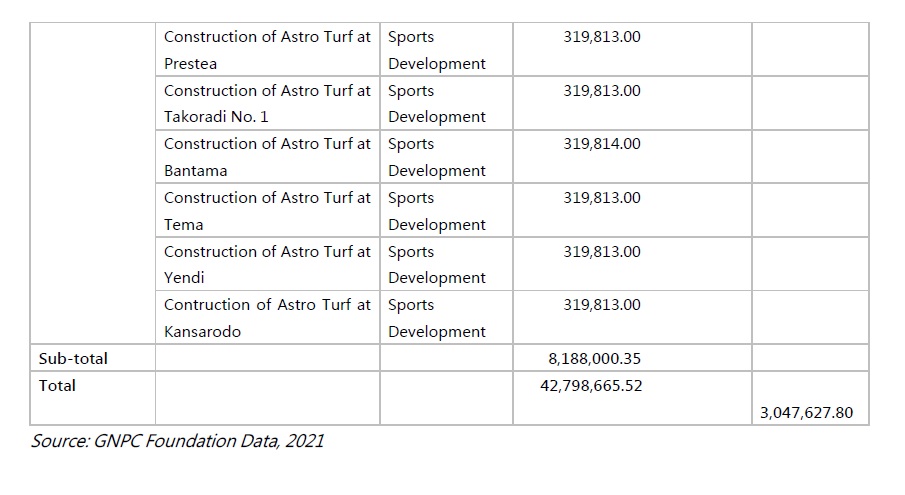Image resolution: width=905 pixels, height=495 pixels.
Task: Select the amount in the Prestea row
Action: (602, 37)
